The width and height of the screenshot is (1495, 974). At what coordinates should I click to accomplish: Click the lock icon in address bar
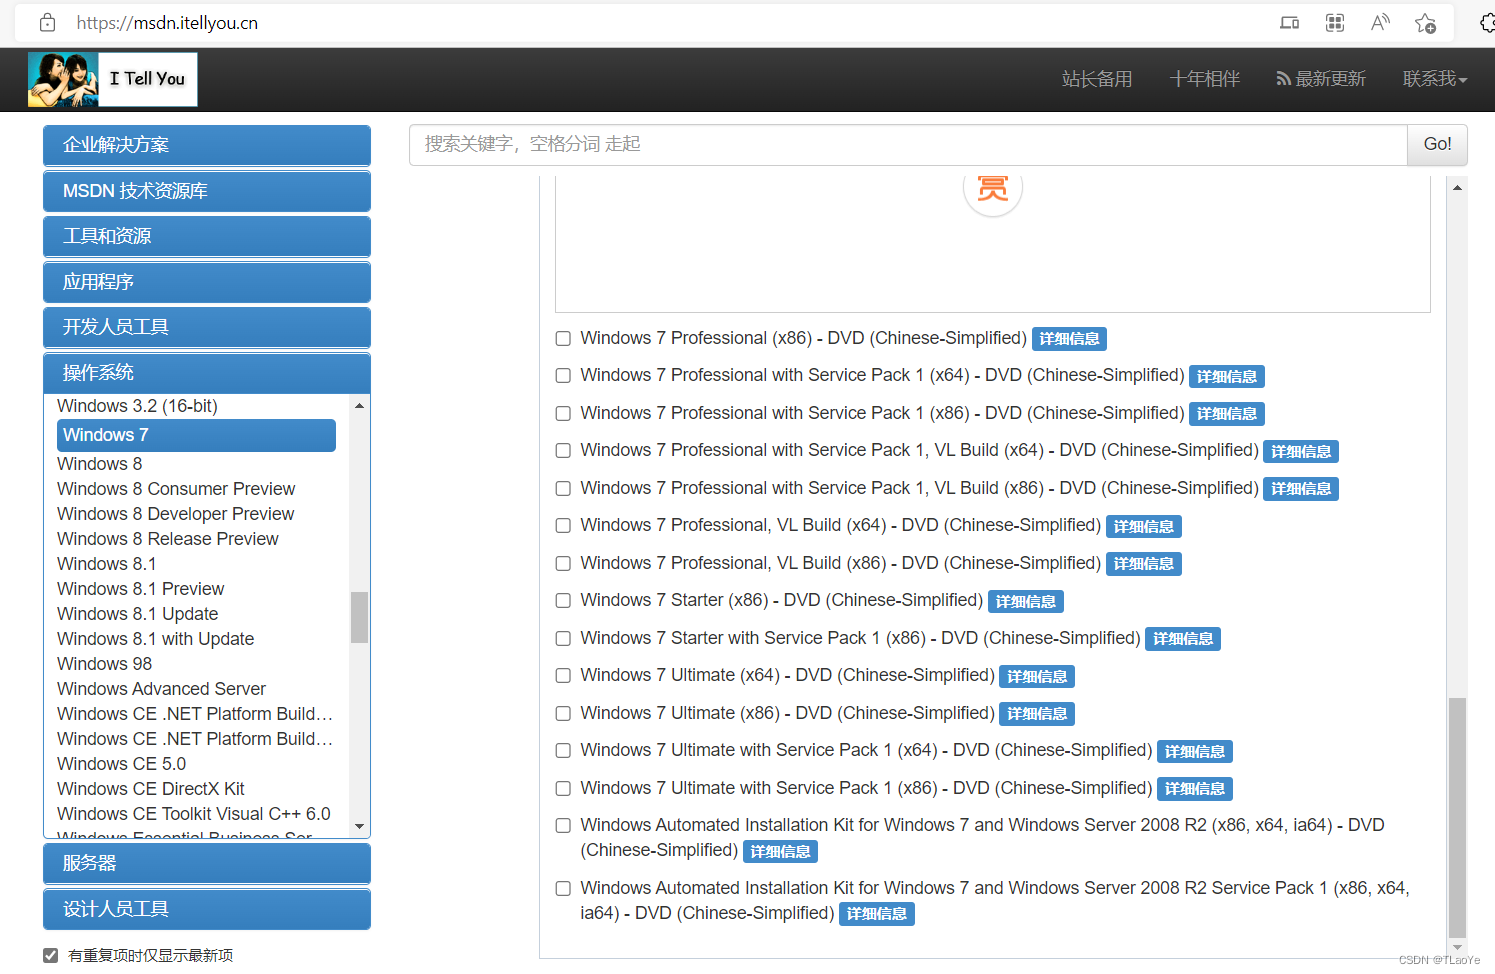tap(47, 22)
